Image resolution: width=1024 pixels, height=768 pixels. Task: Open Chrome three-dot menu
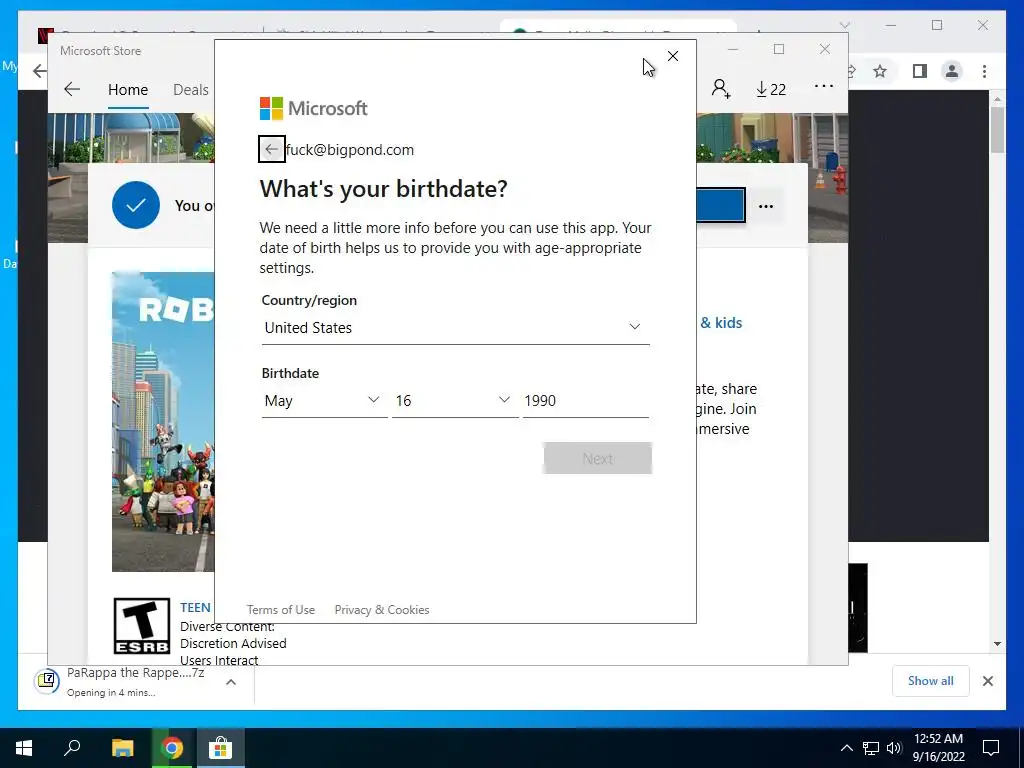[984, 71]
